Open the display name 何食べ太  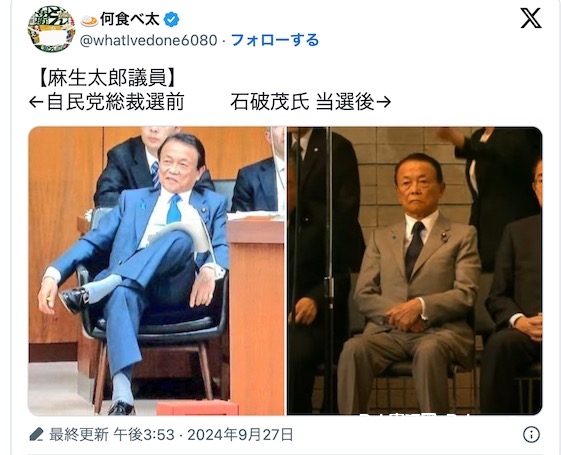[x=130, y=19]
